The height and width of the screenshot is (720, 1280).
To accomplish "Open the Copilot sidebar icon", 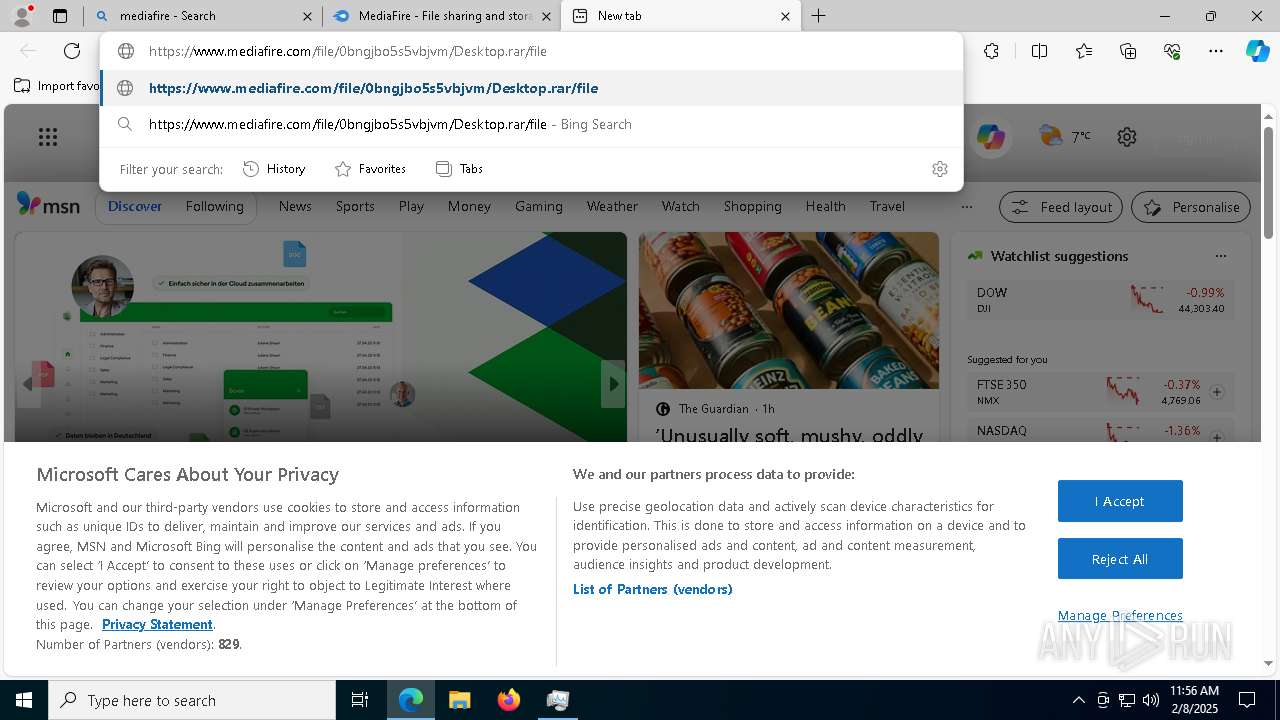I will pos(1257,51).
